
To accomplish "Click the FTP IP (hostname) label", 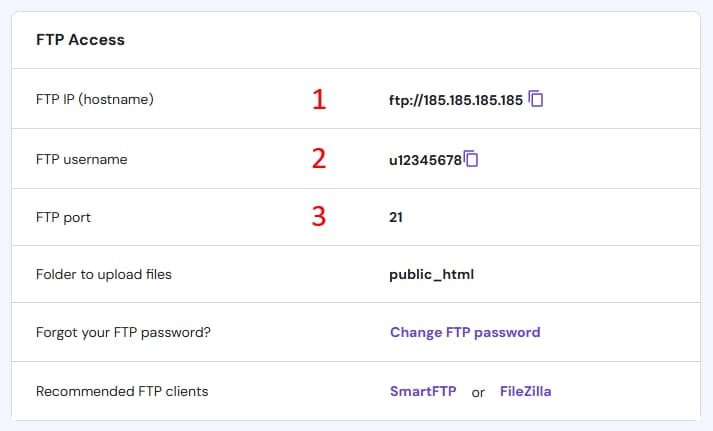I will coord(95,99).
